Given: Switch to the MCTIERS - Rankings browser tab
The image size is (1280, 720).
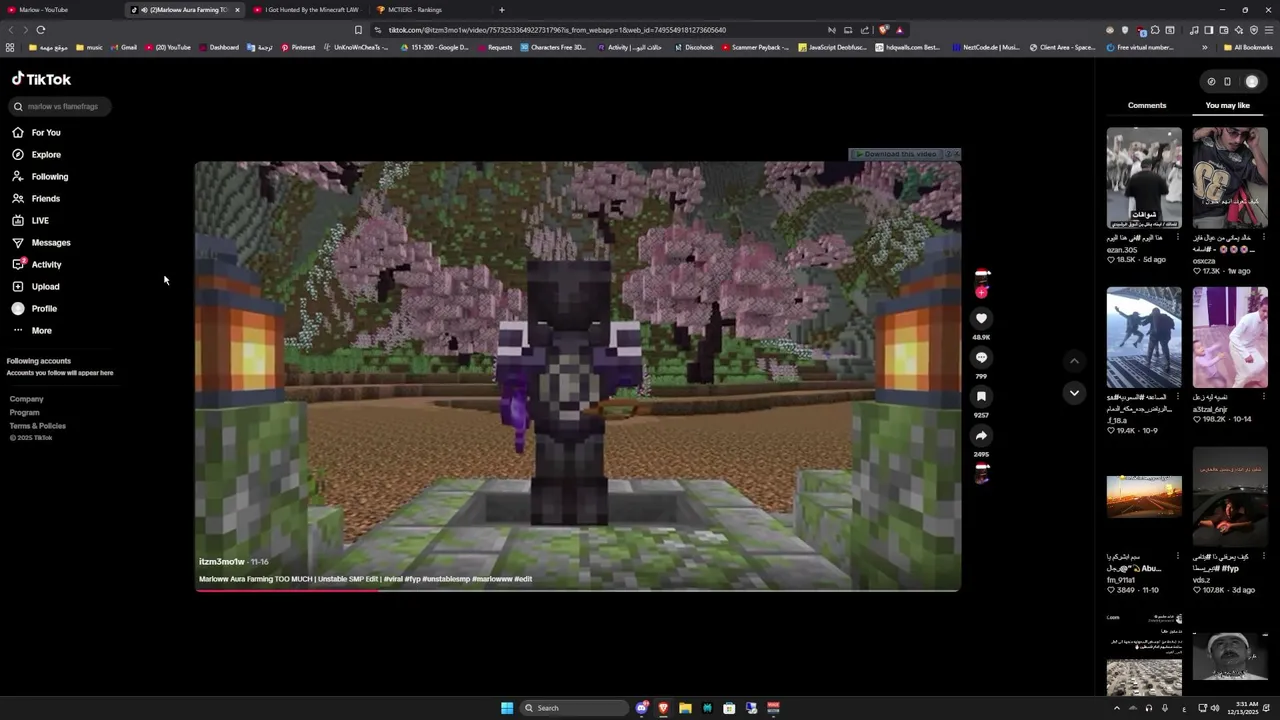Looking at the screenshot, I should (430, 10).
